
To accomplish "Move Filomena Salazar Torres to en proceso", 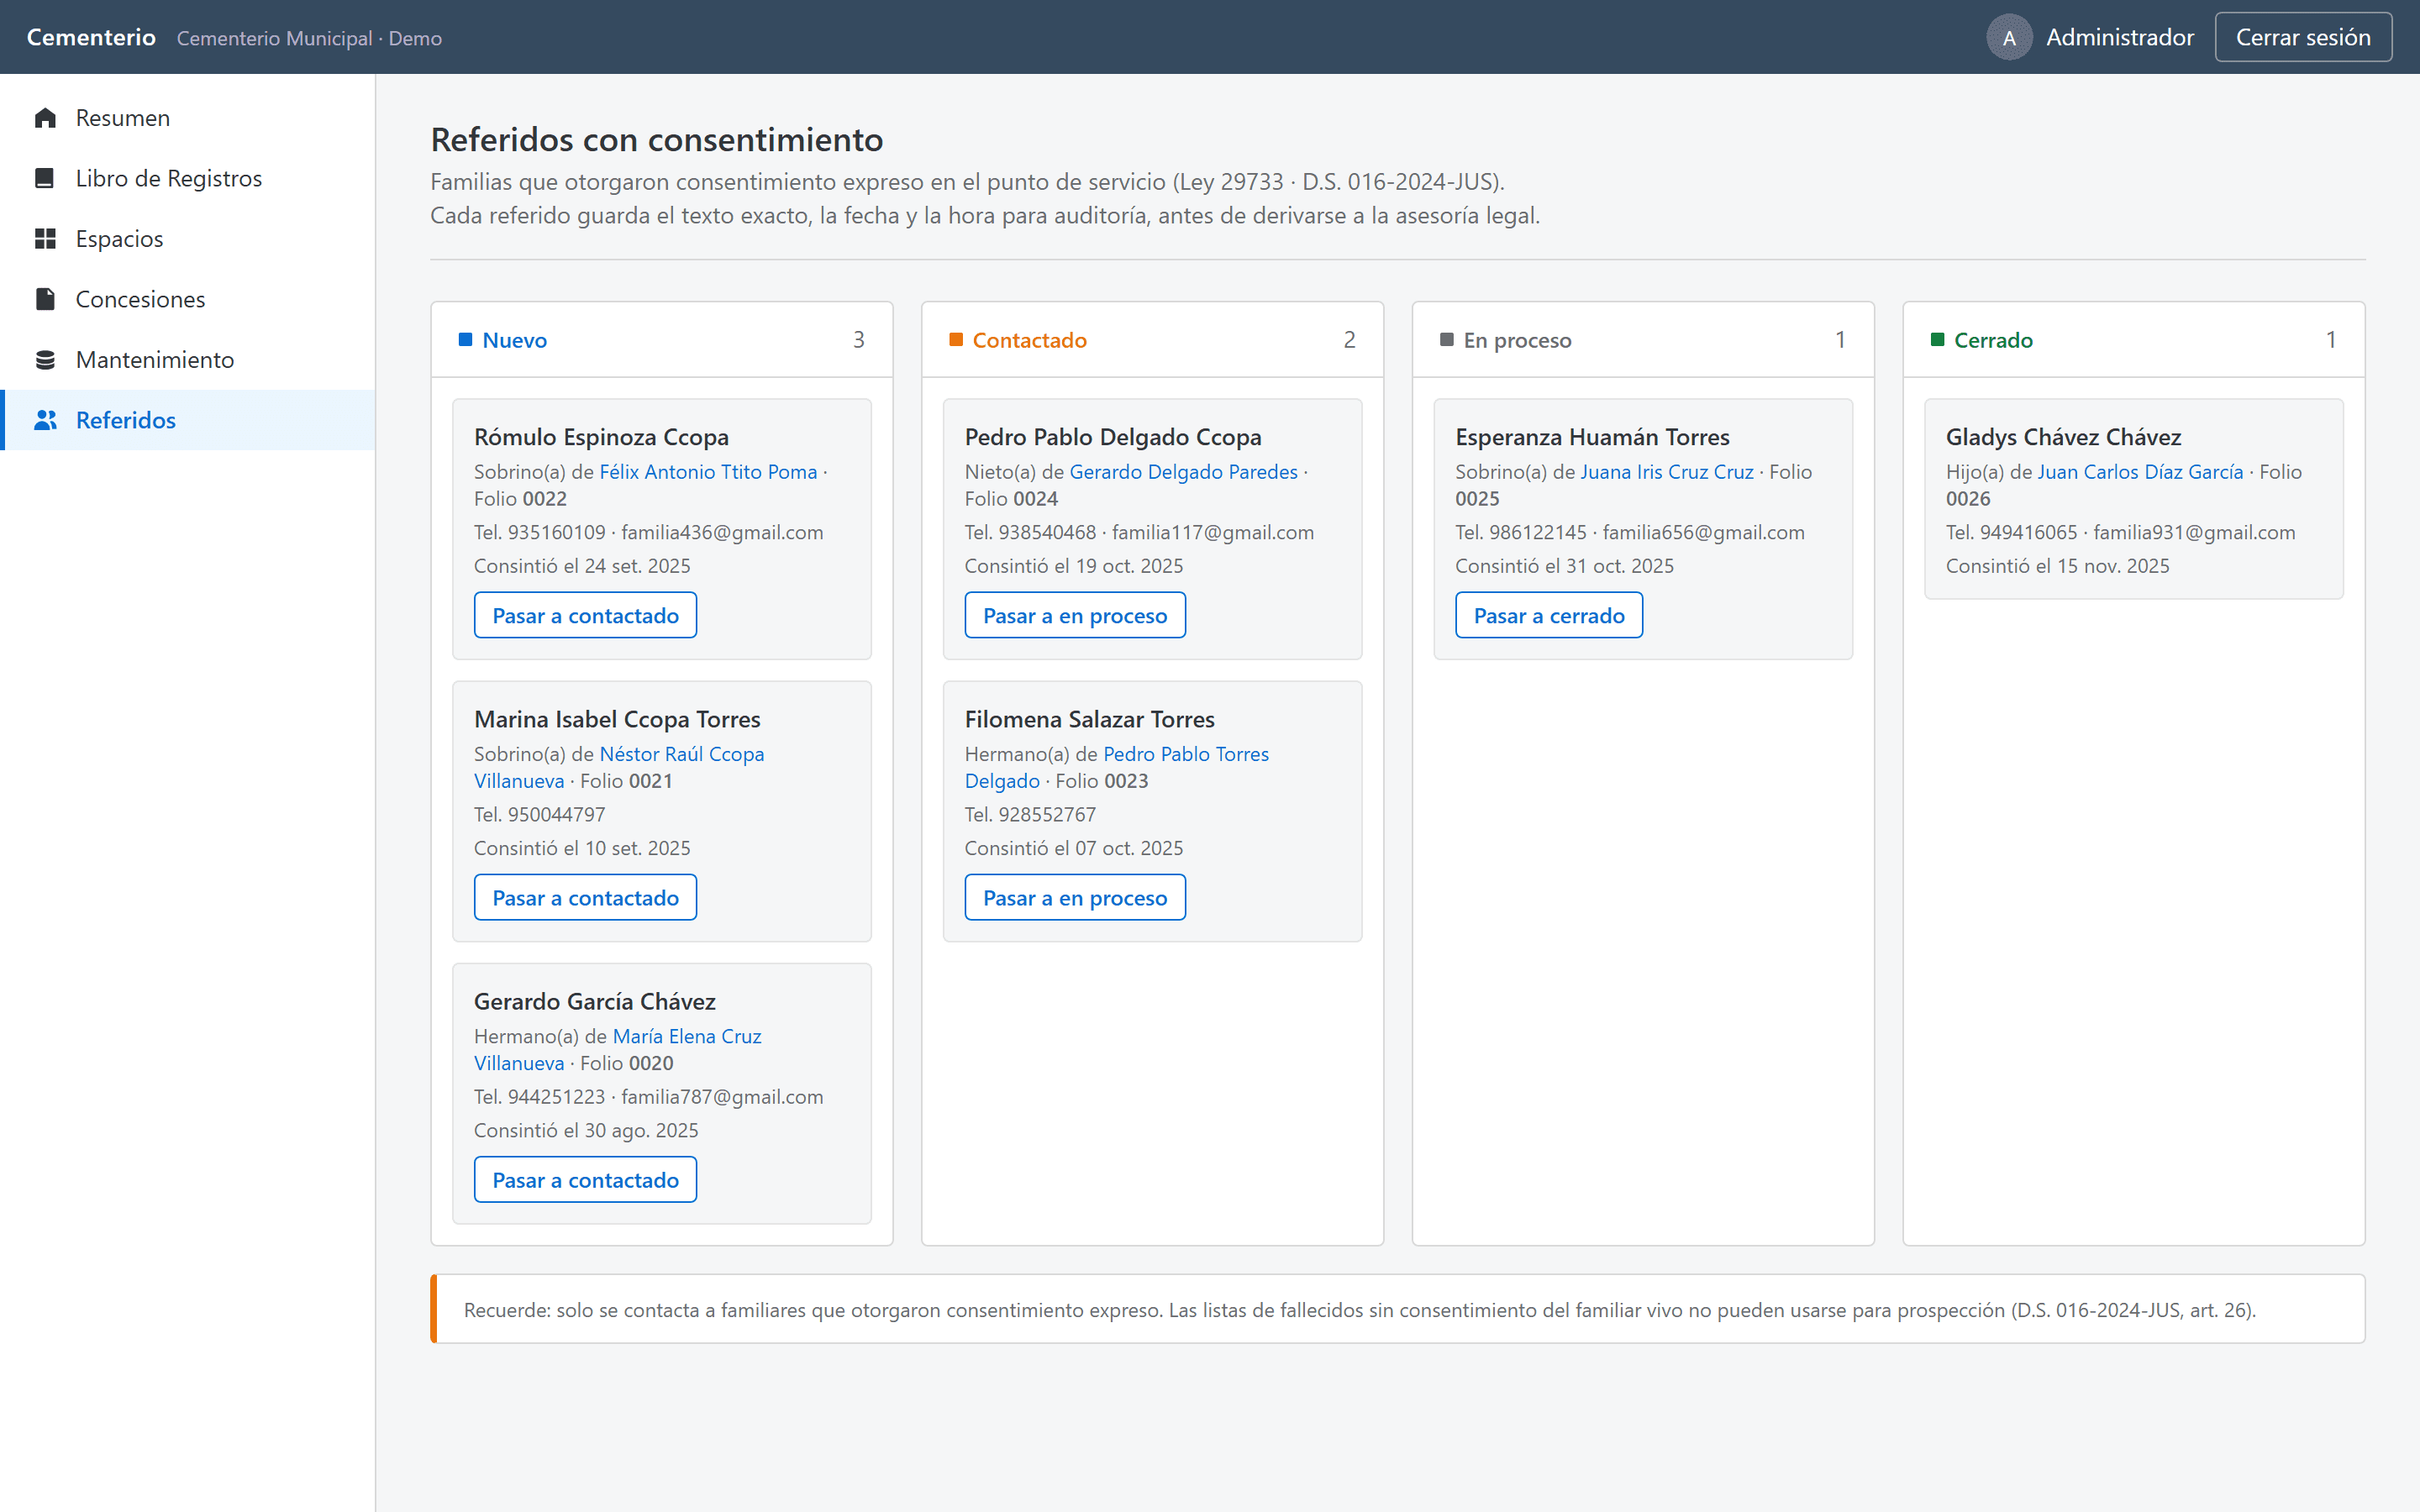I will 1075,897.
